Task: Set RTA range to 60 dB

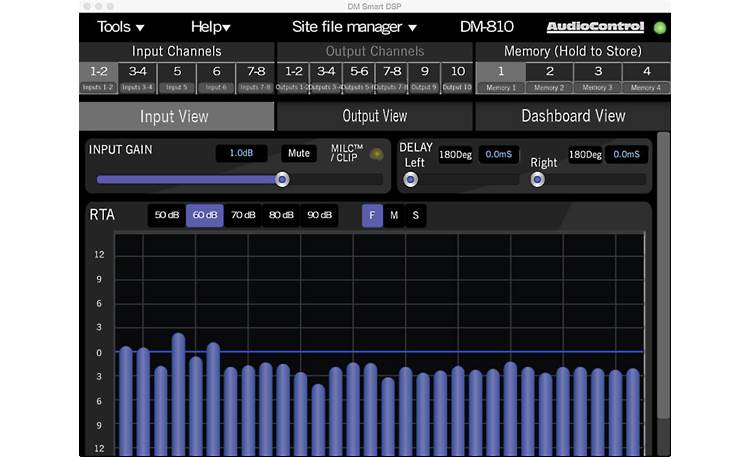Action: coord(205,215)
